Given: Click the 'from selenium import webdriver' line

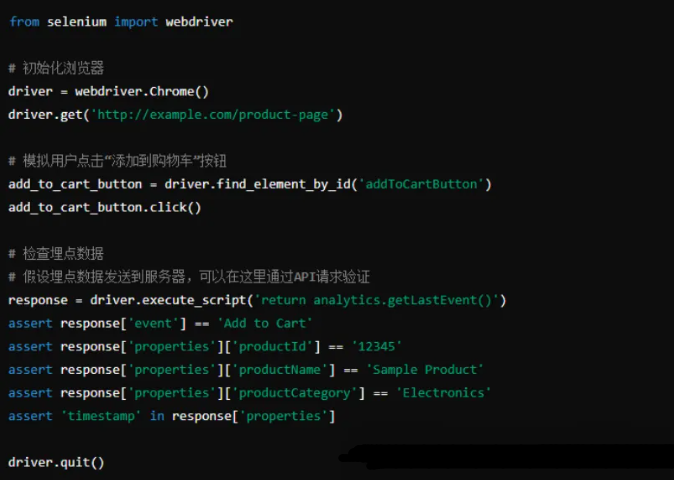Looking at the screenshot, I should [x=121, y=21].
